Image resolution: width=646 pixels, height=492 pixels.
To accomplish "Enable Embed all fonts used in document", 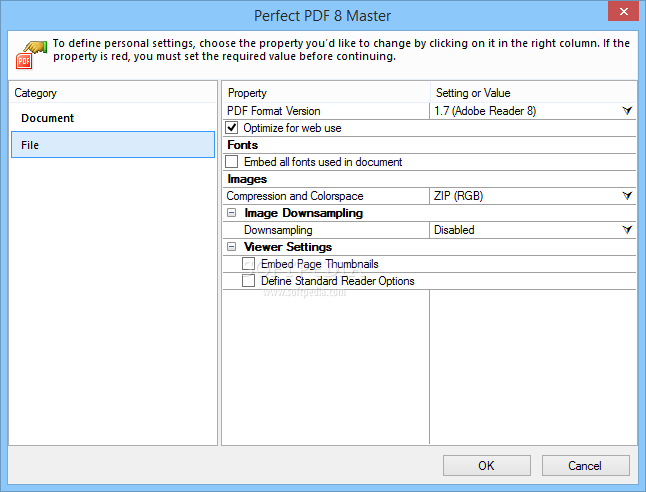I will 232,162.
